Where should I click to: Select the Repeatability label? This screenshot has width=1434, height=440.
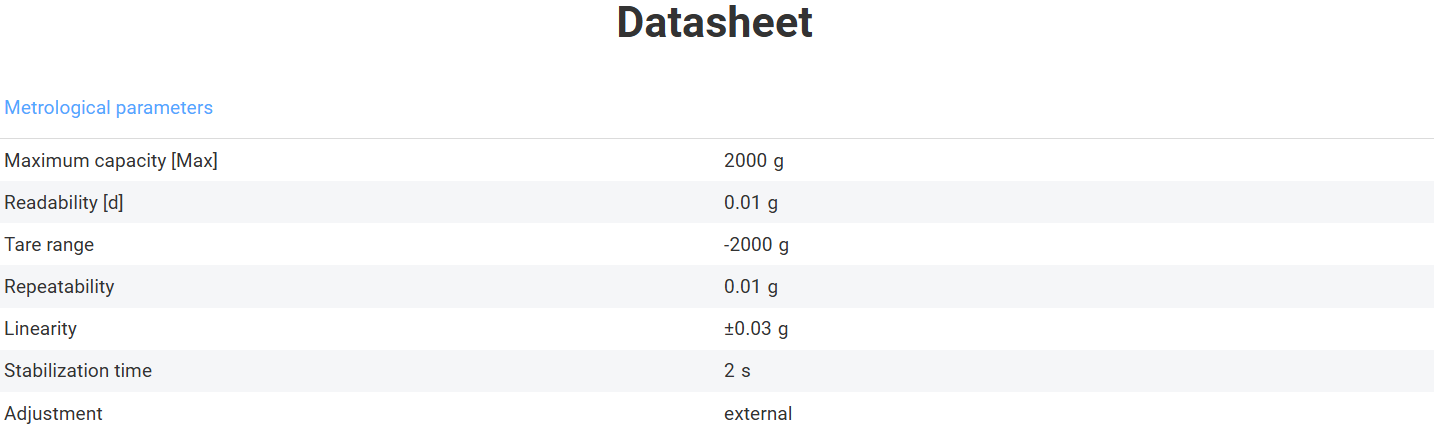[x=59, y=287]
